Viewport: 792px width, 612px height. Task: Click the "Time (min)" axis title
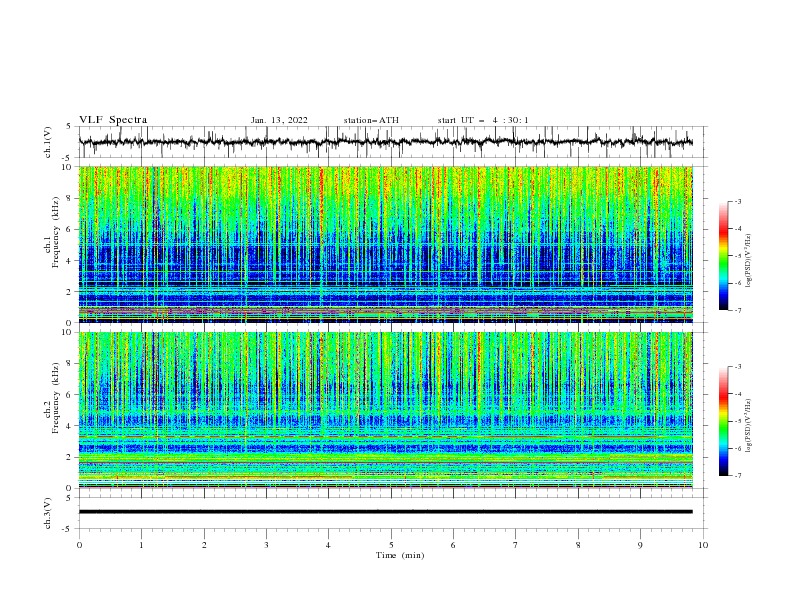400,555
